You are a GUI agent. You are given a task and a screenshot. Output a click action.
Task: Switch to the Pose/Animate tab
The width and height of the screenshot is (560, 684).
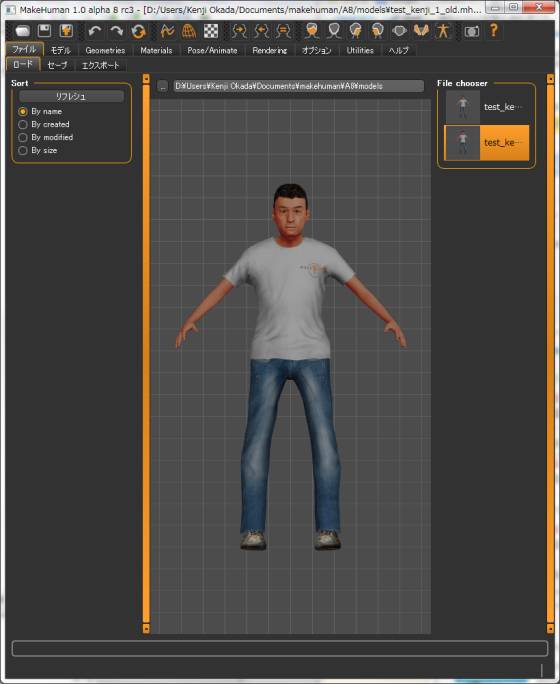[212, 50]
